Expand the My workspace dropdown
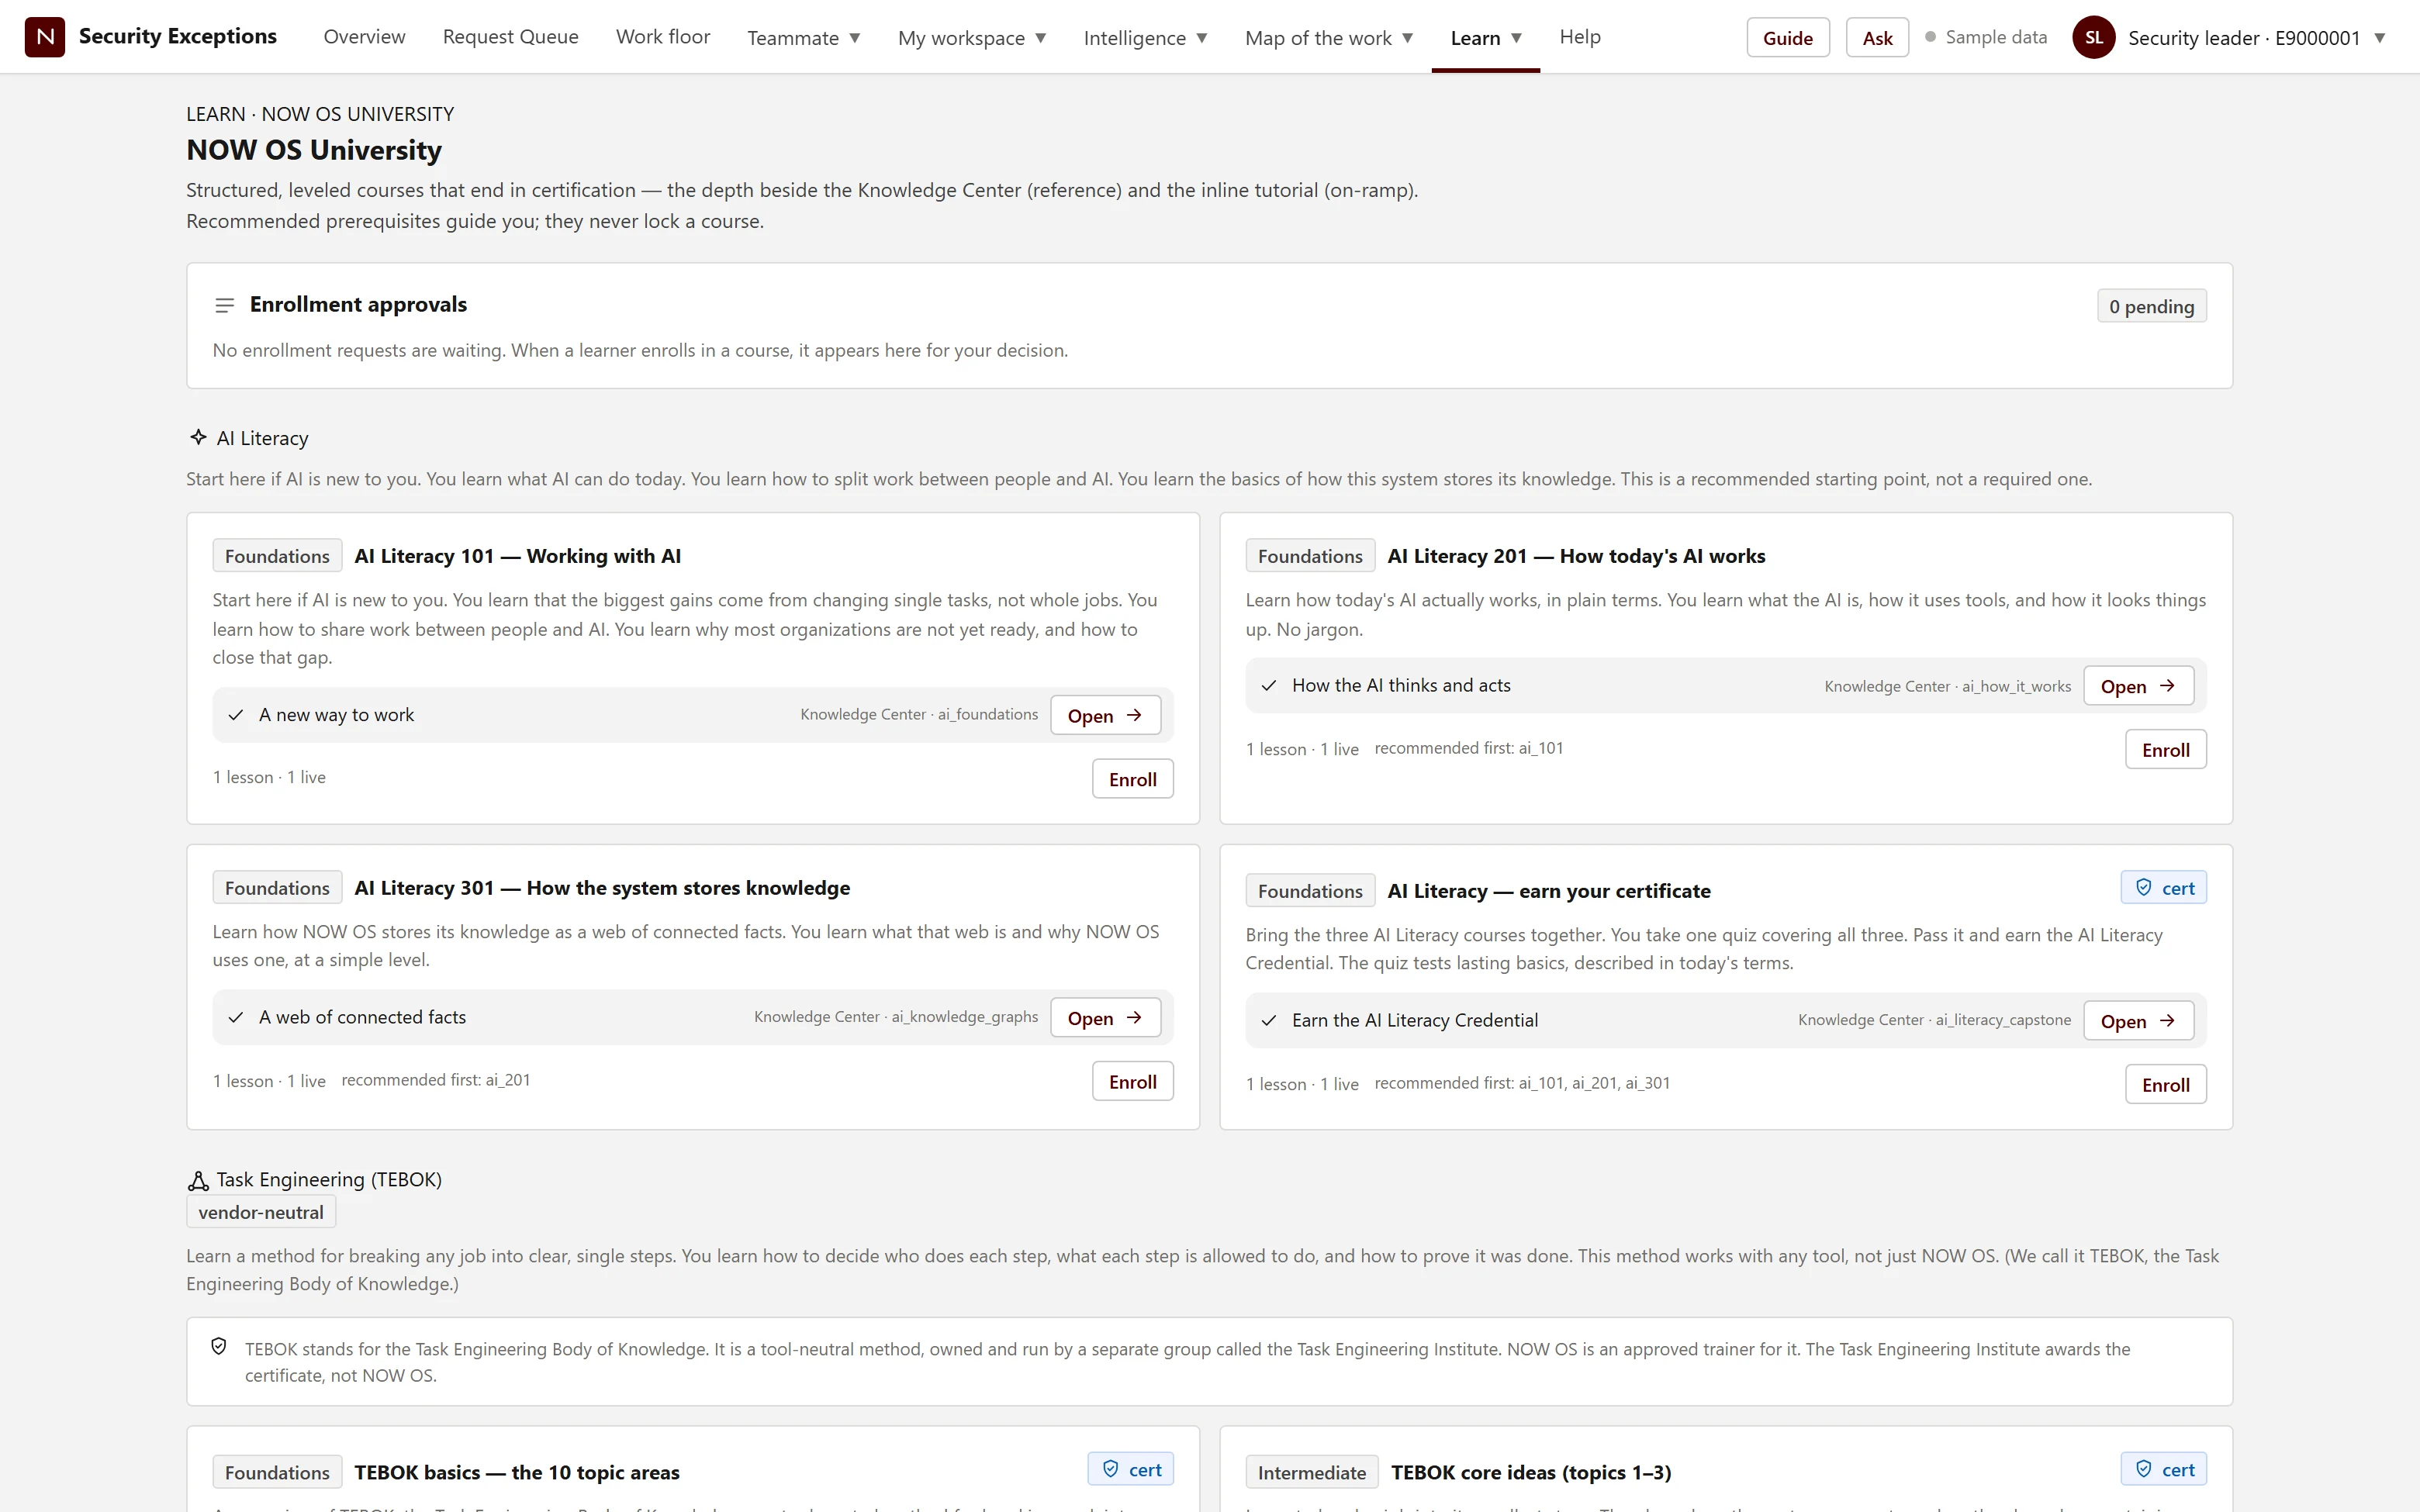This screenshot has width=2420, height=1512. point(971,38)
